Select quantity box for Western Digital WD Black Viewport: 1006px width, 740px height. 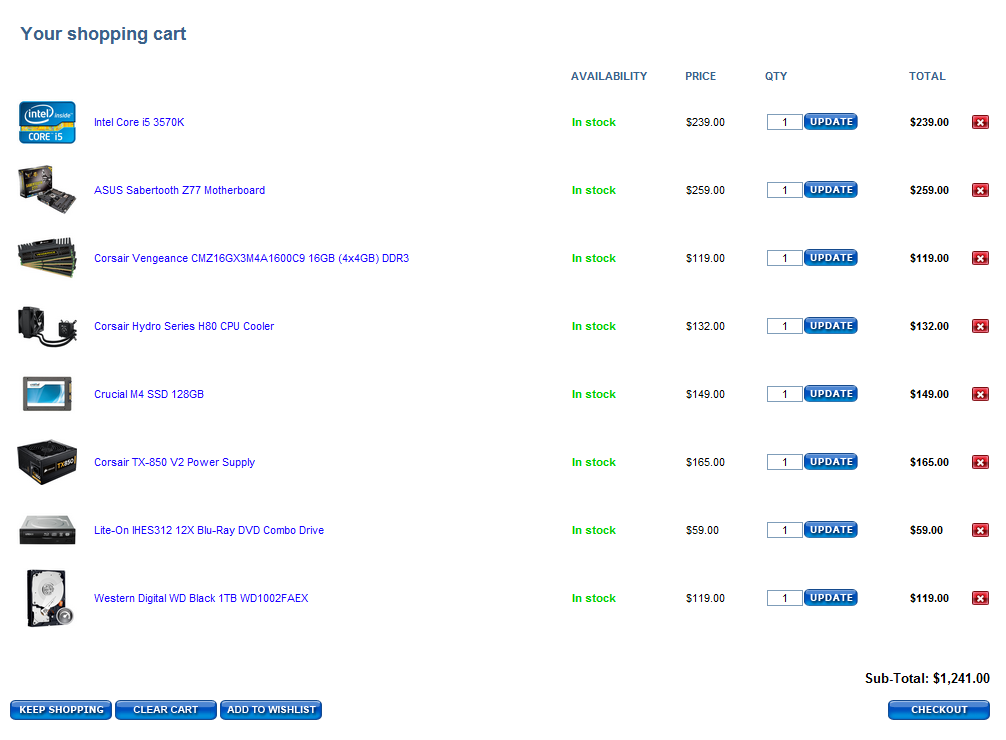(785, 598)
